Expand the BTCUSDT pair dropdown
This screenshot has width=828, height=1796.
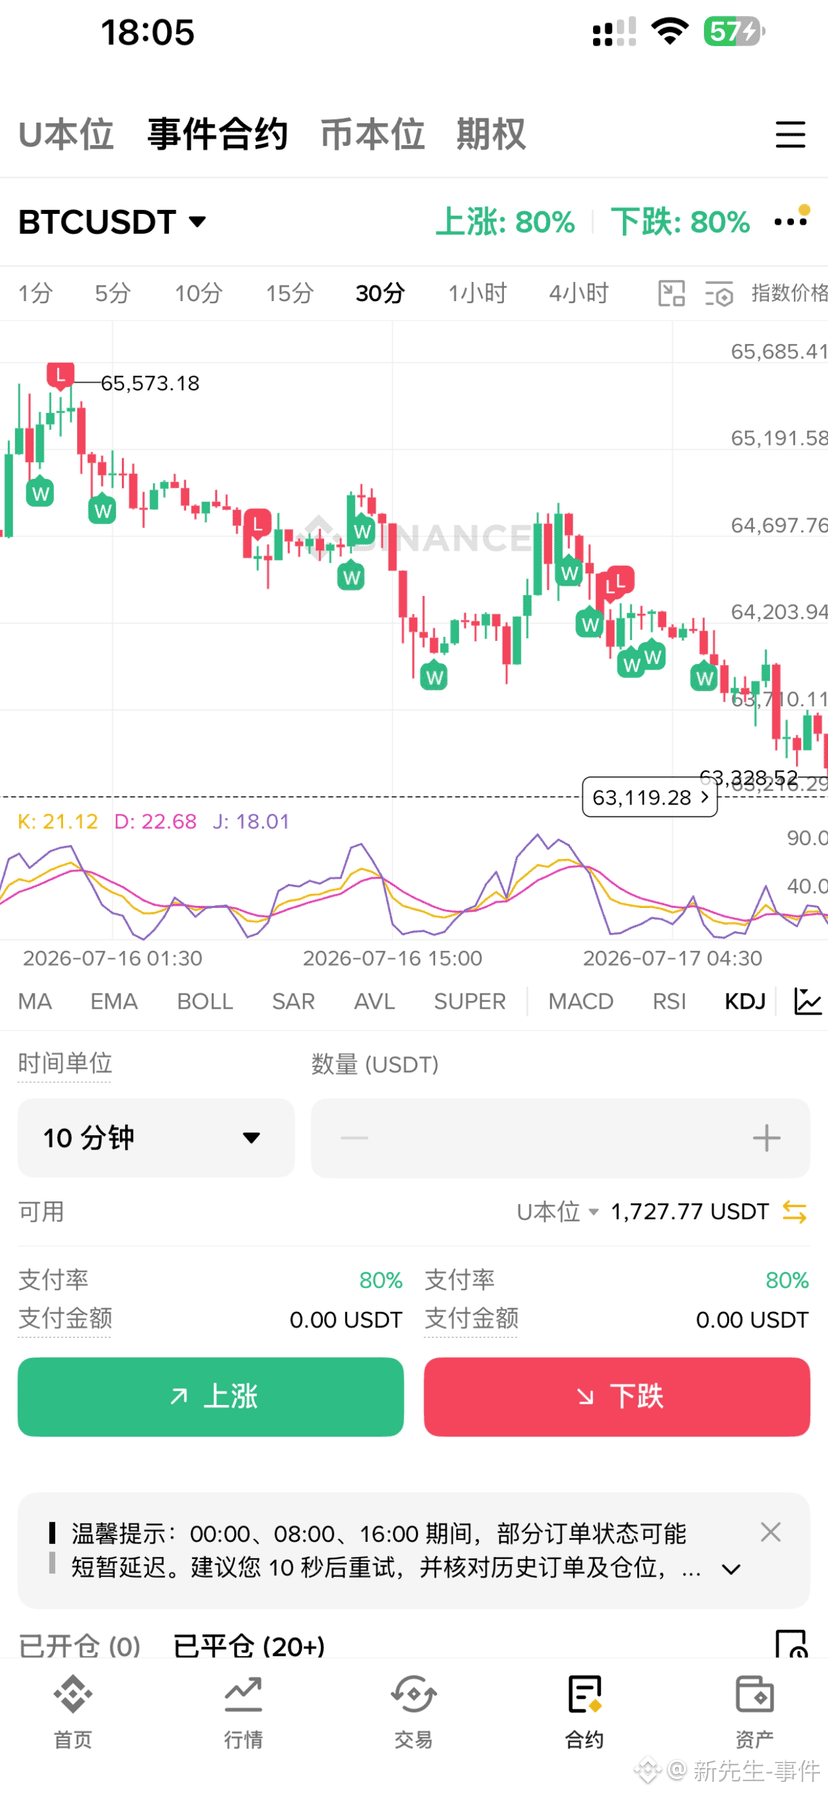[112, 221]
